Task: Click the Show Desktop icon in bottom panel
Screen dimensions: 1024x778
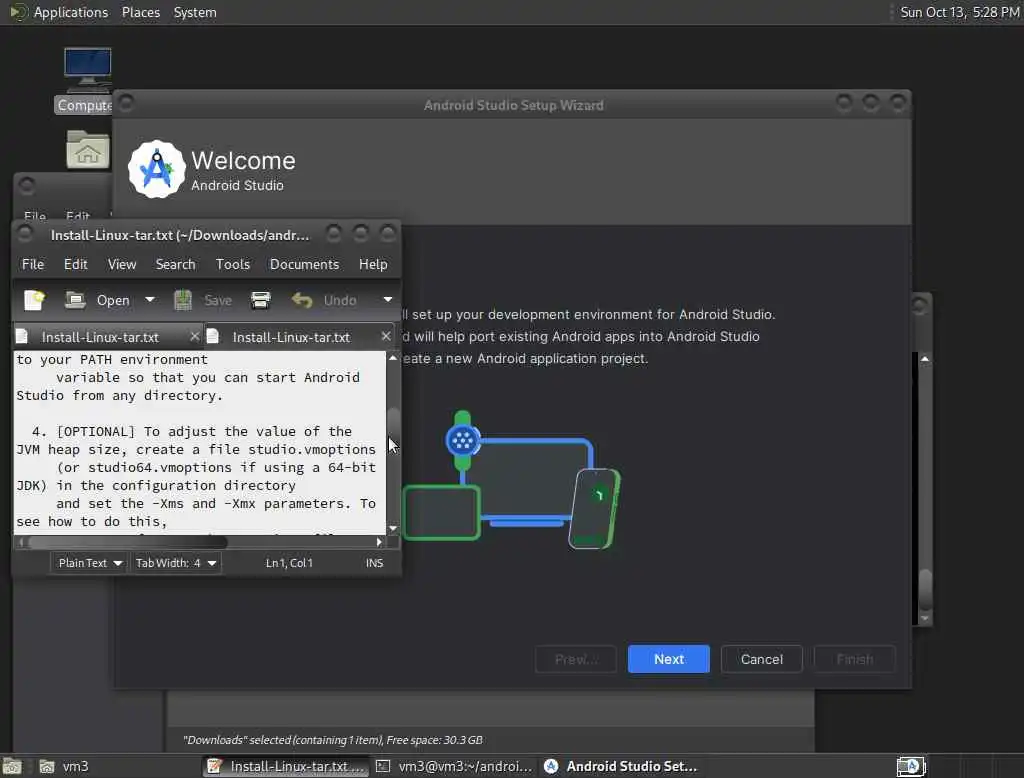Action: click(x=12, y=766)
